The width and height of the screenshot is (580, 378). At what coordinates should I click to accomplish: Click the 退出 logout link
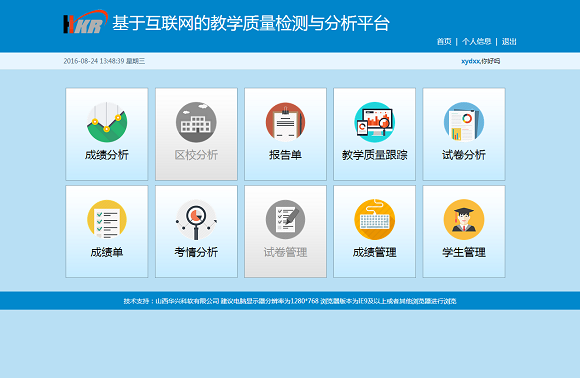click(x=509, y=41)
